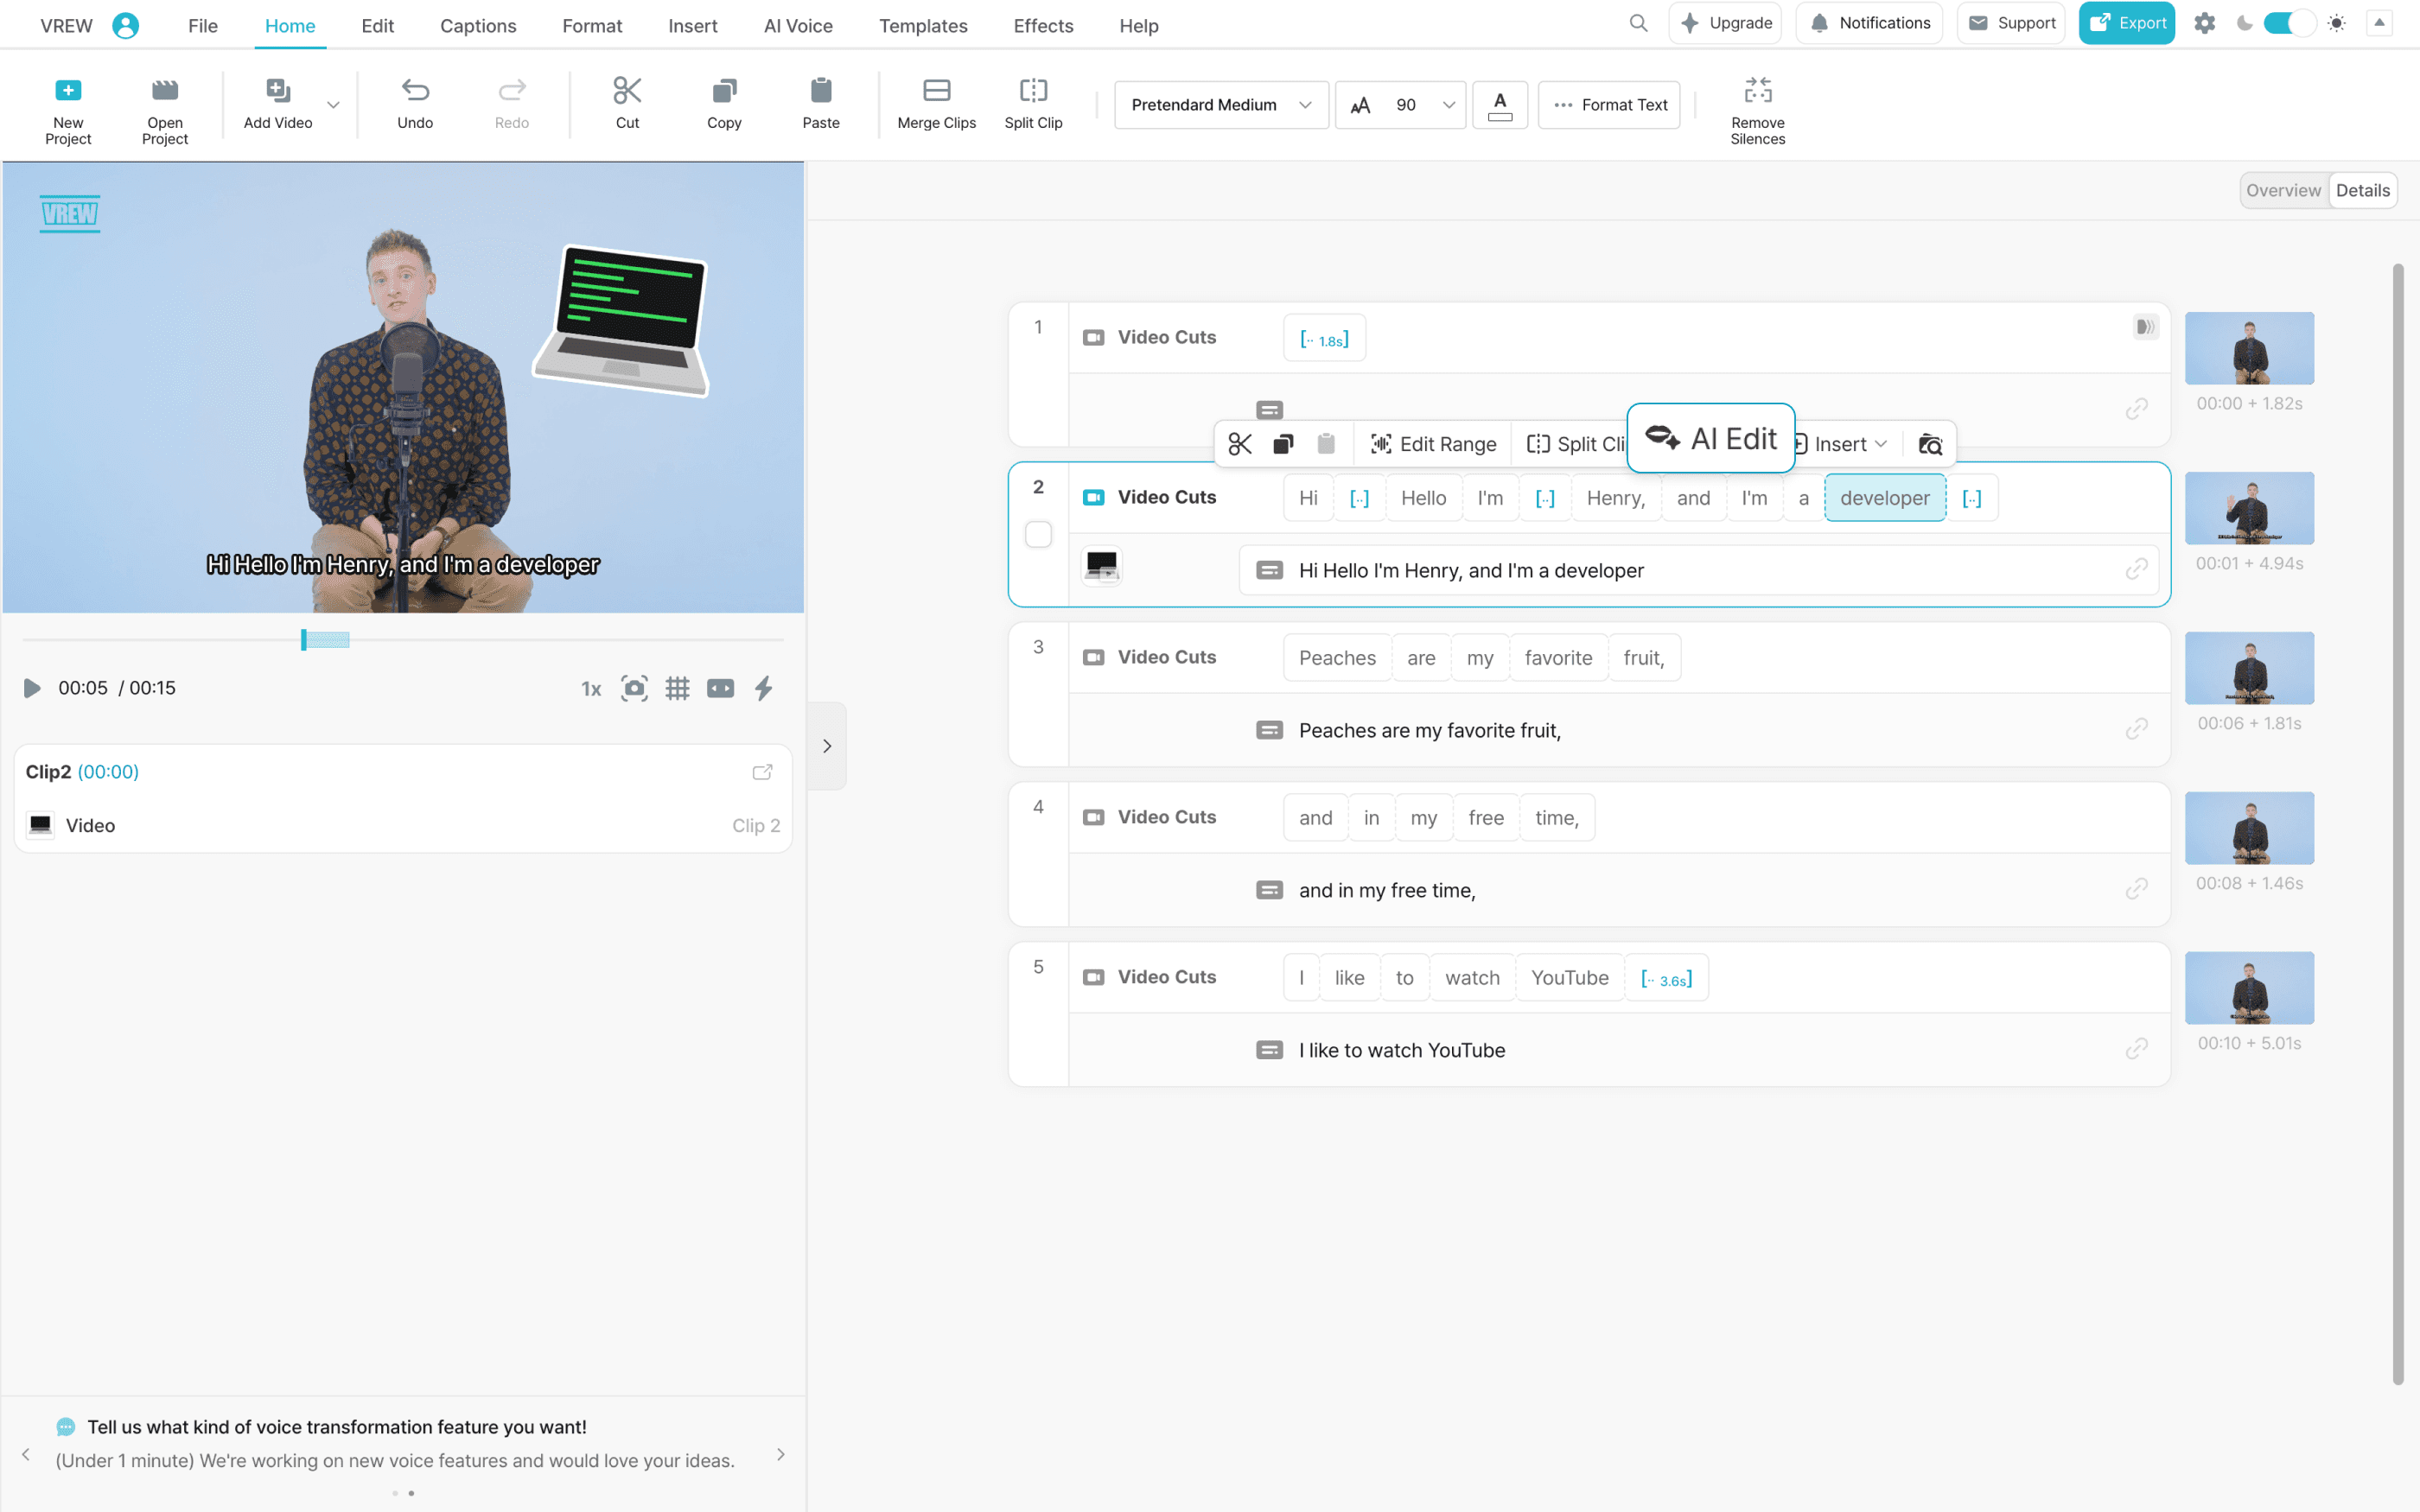Open the Captions menu

(x=478, y=26)
